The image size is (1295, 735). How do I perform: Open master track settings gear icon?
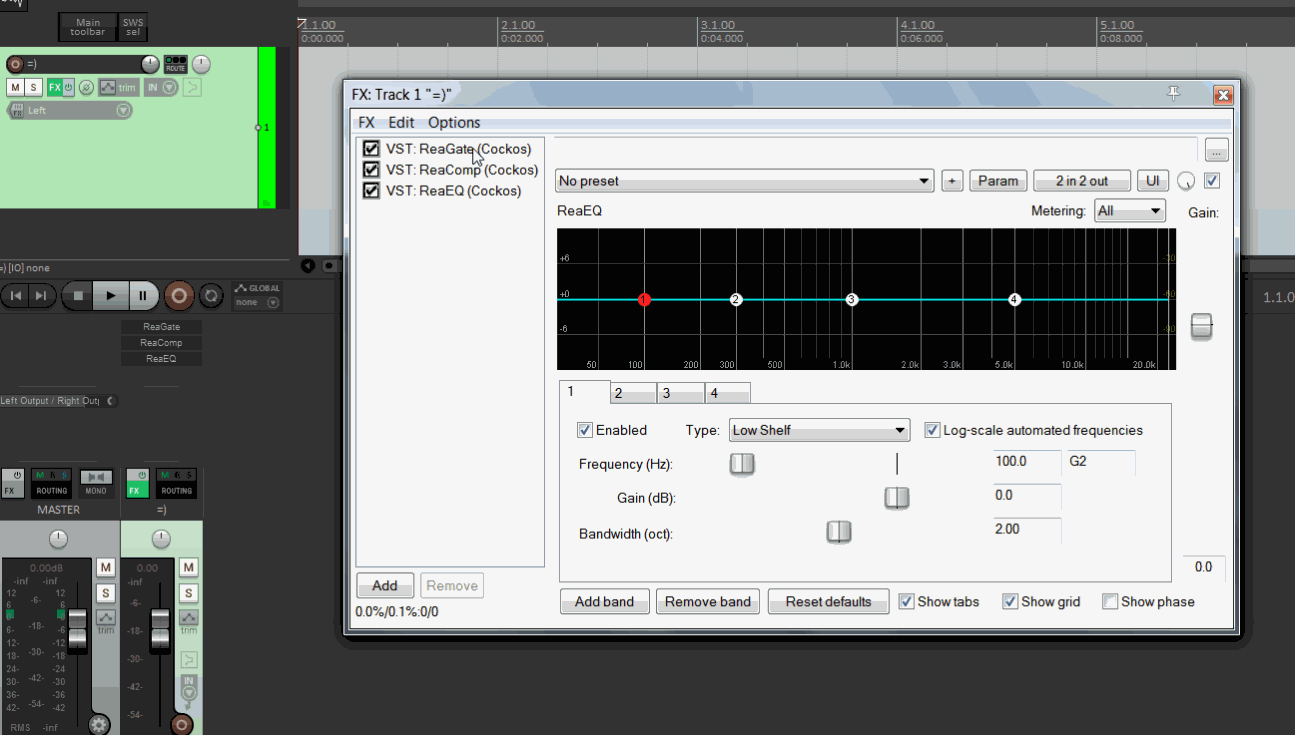[98, 725]
